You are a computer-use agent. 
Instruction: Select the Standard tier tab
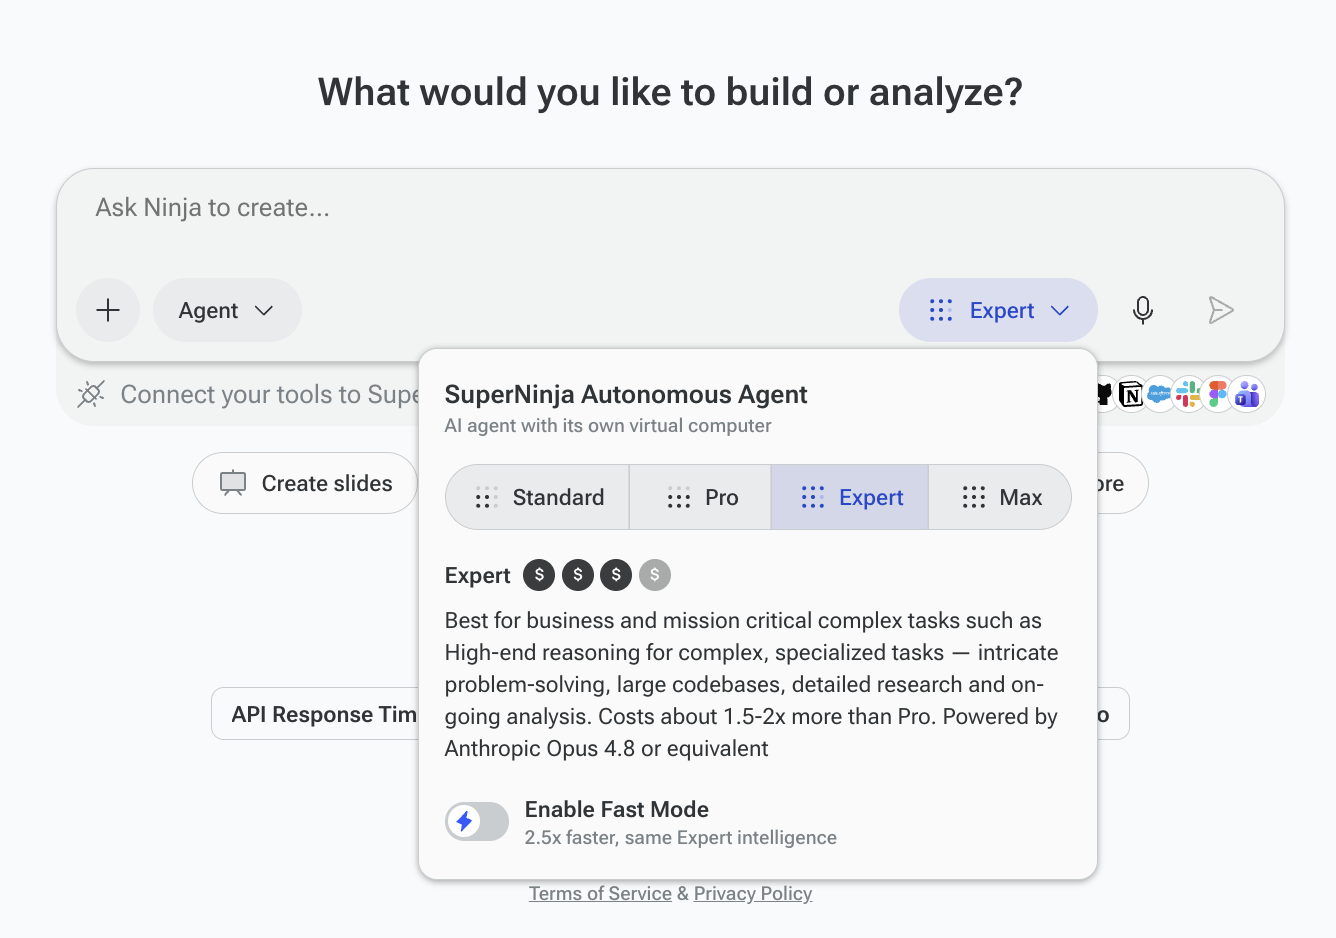[x=538, y=497]
